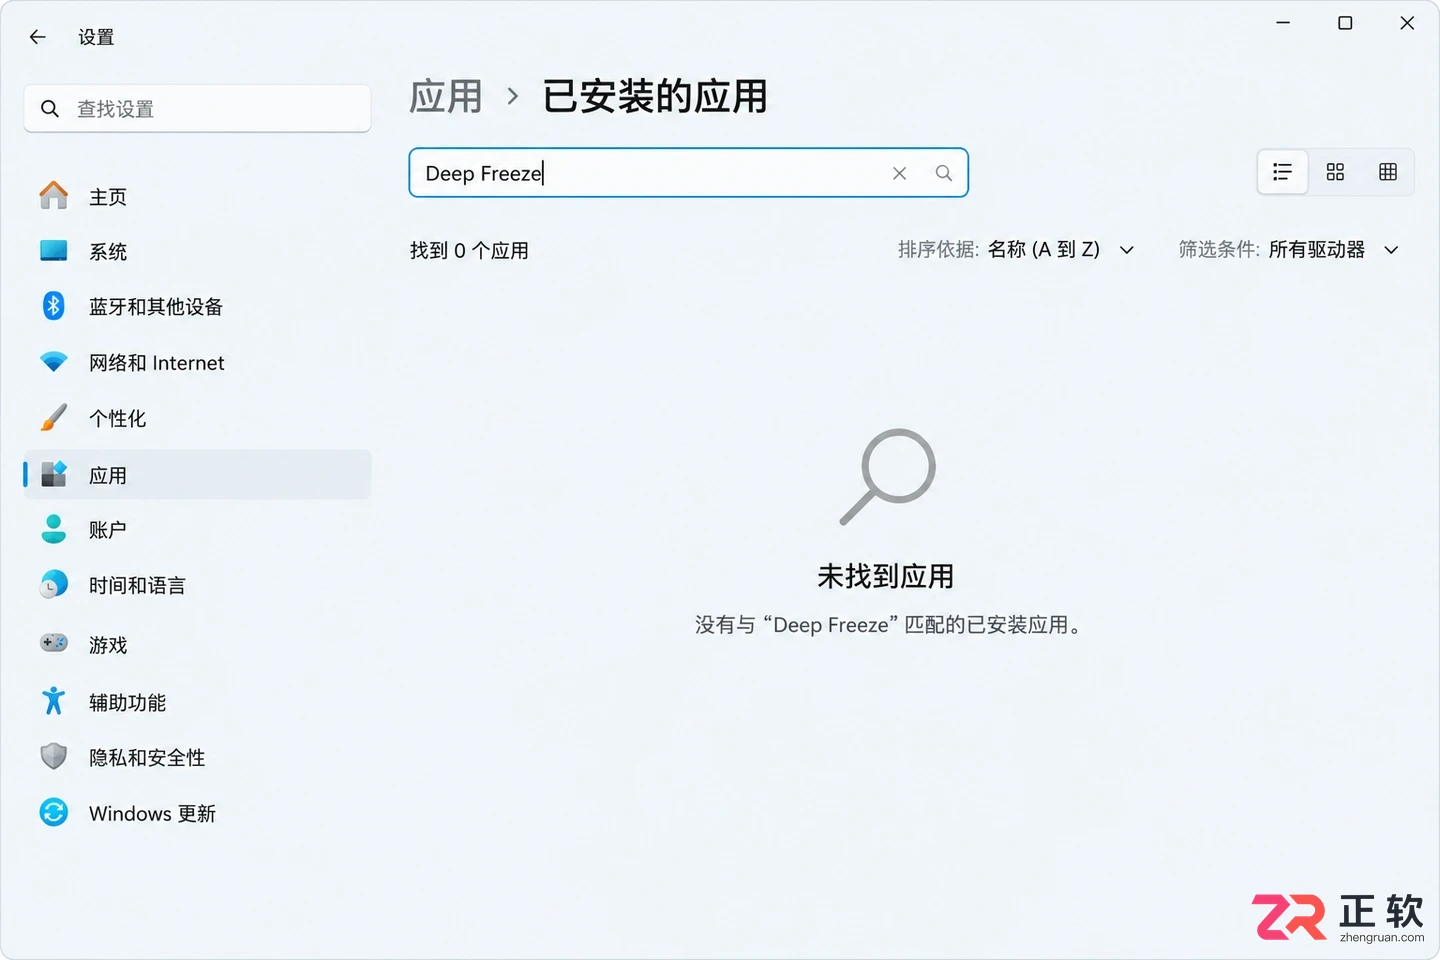Clear the Deep Freeze search text
This screenshot has height=960, width=1440.
tap(899, 173)
